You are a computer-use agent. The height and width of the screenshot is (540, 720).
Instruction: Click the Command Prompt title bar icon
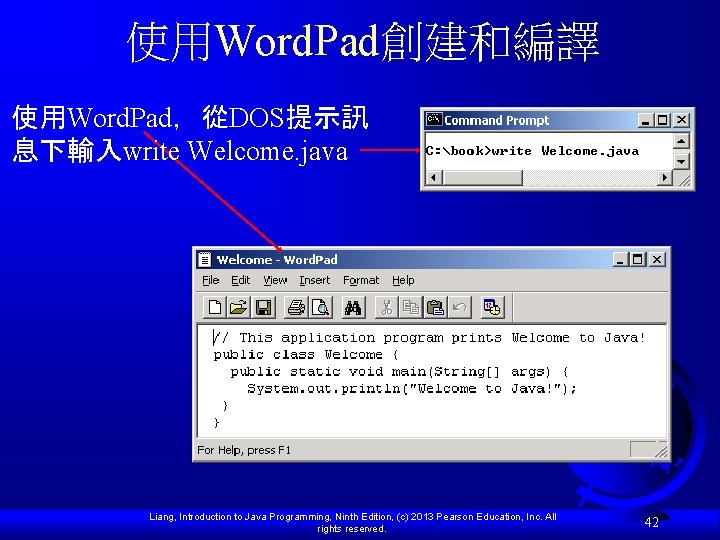433,119
